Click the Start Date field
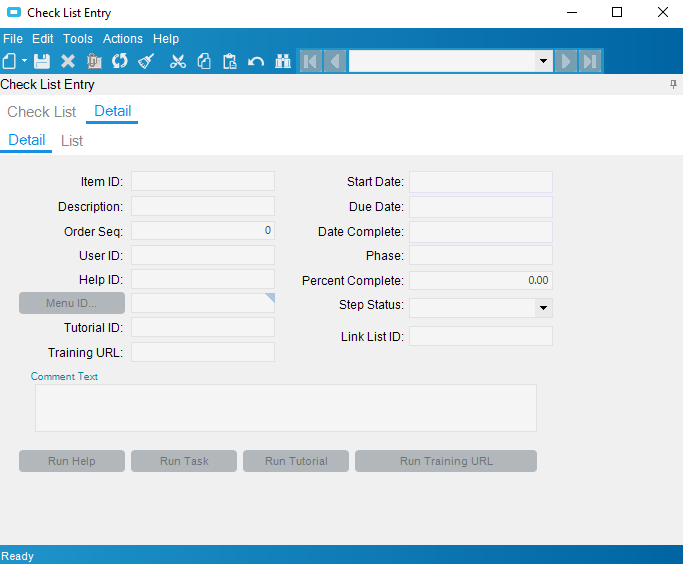683x564 pixels. coord(481,182)
